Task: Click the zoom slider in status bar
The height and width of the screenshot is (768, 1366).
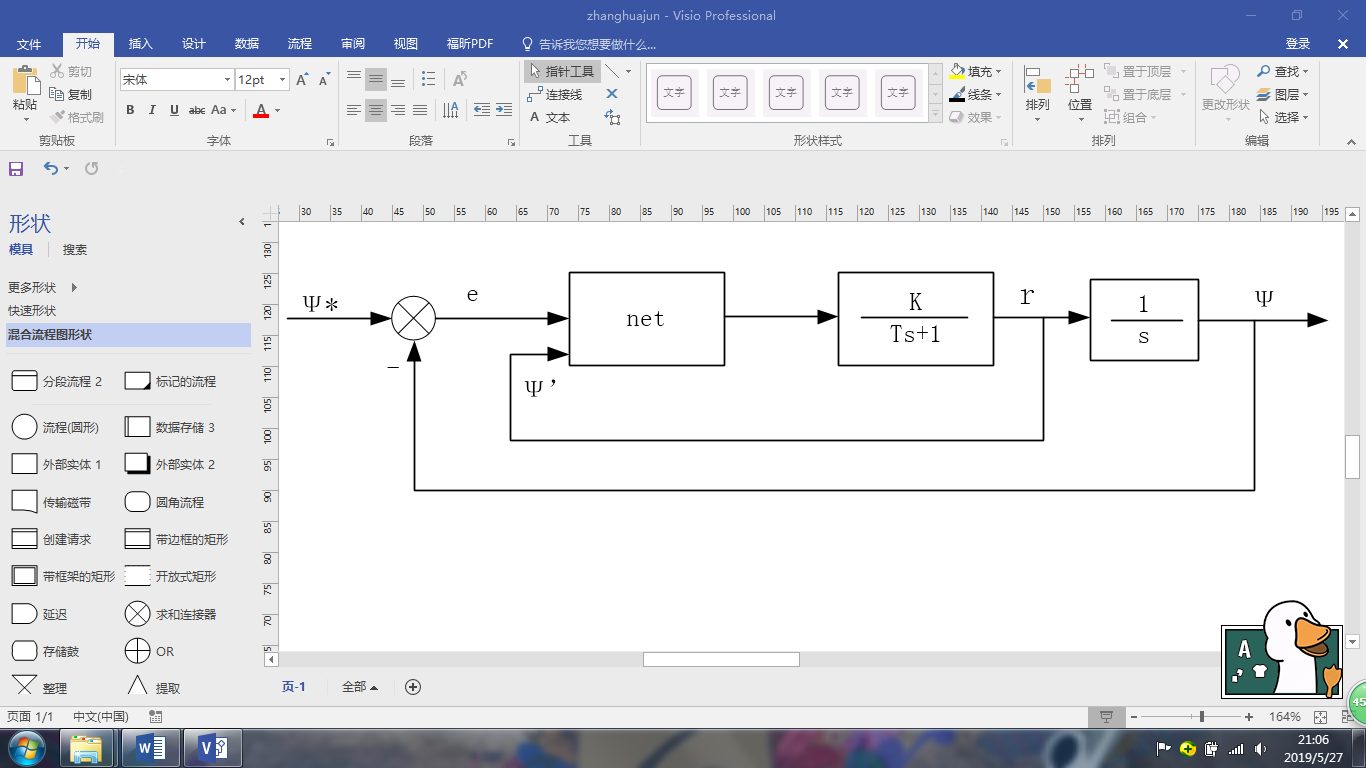Action: click(x=1201, y=717)
